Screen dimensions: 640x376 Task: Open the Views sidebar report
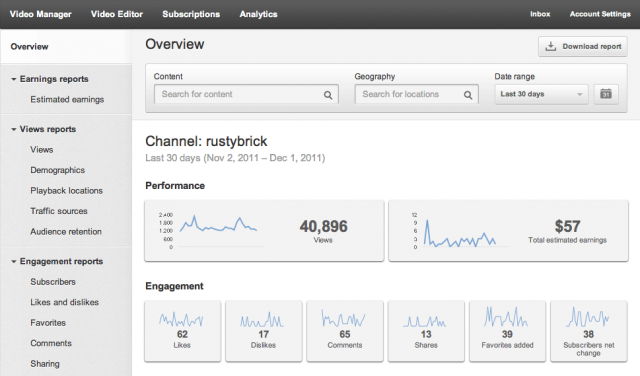(42, 150)
